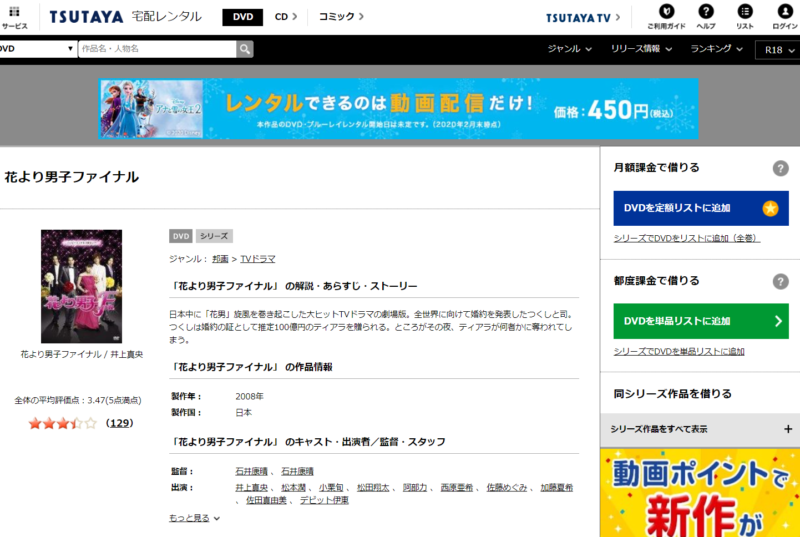Open cast member 小栗旬 link
The height and width of the screenshot is (537, 800).
tap(331, 488)
